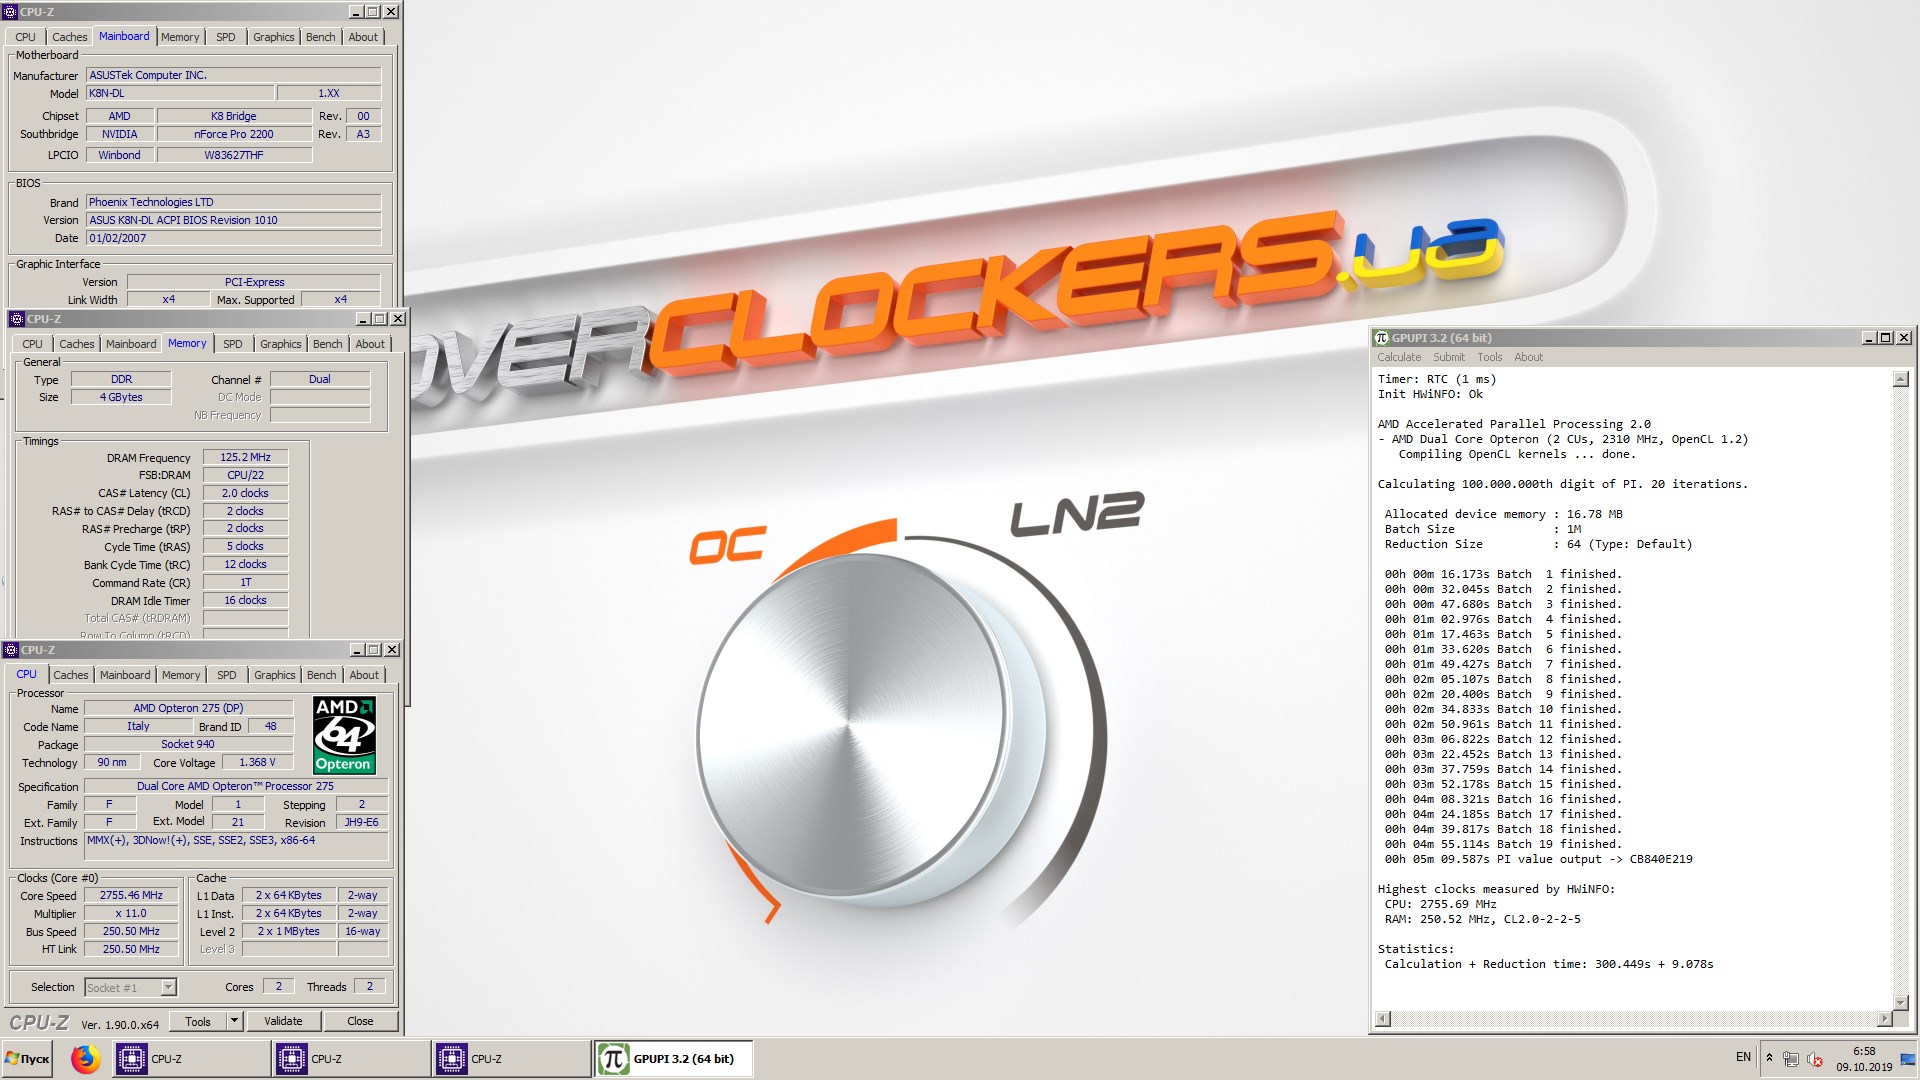Click the BIOS date 01/02/2007 field

tap(233, 238)
